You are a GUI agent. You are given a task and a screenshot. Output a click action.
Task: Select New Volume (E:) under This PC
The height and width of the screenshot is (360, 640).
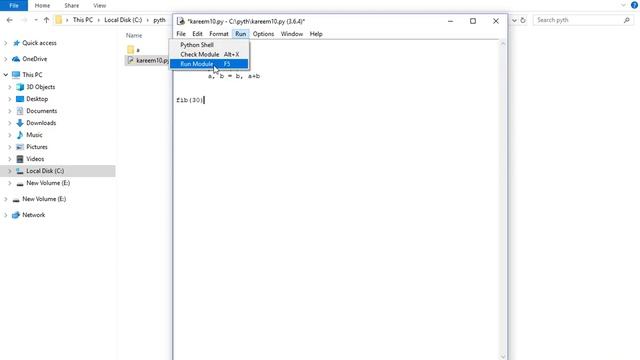48,183
